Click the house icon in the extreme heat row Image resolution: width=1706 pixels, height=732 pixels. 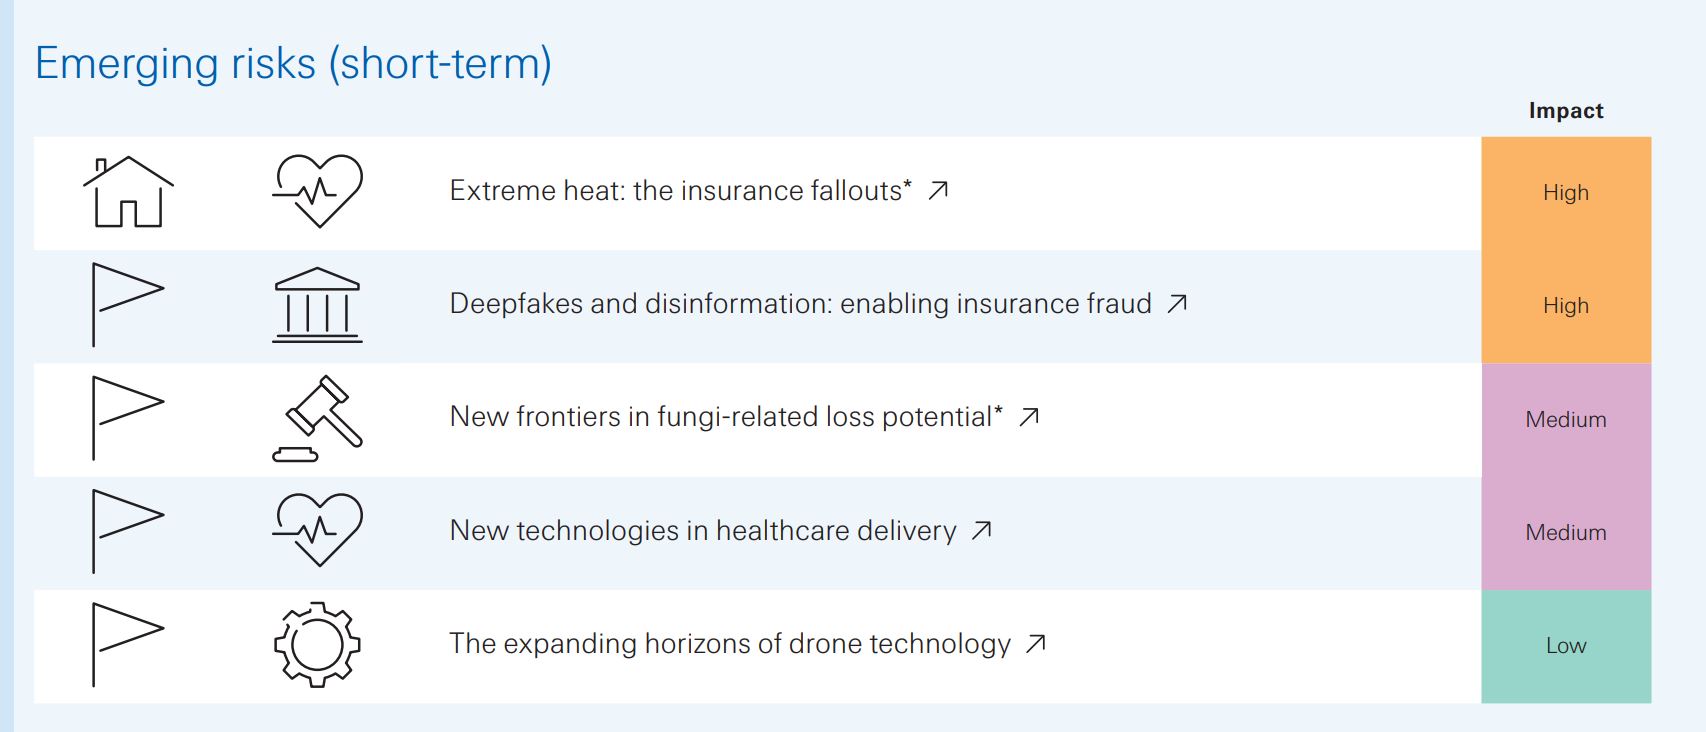128,192
